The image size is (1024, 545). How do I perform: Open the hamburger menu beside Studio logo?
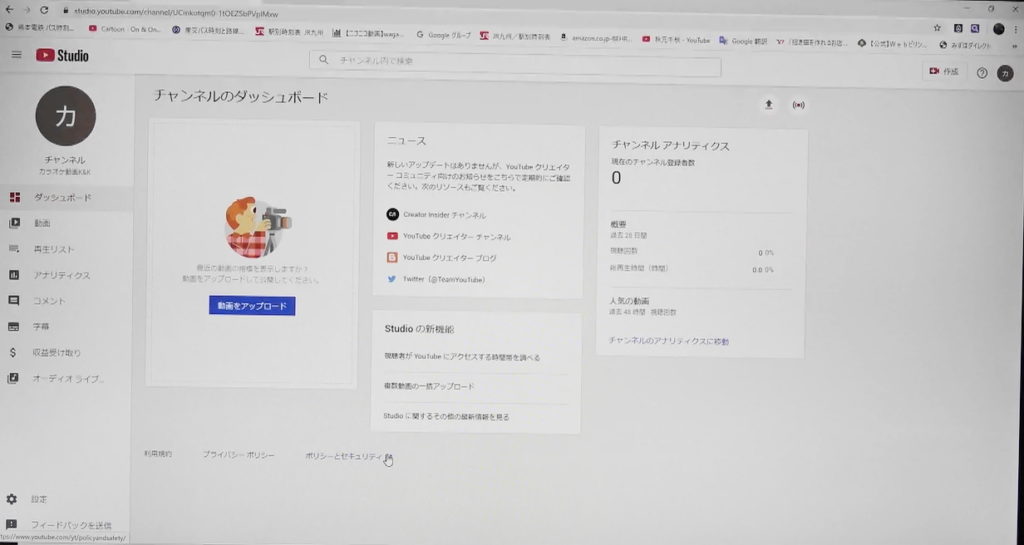(16, 55)
